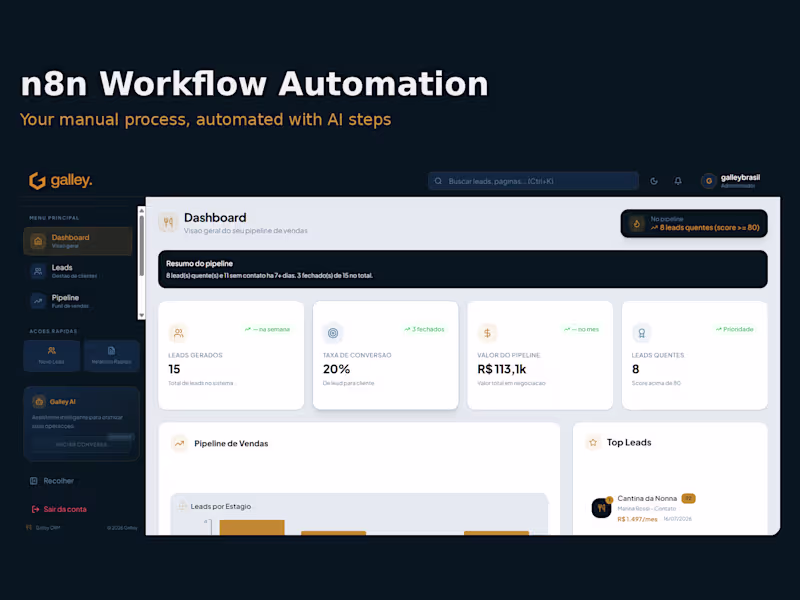
Task: Click the conversion rate value 20%
Action: click(x=336, y=369)
